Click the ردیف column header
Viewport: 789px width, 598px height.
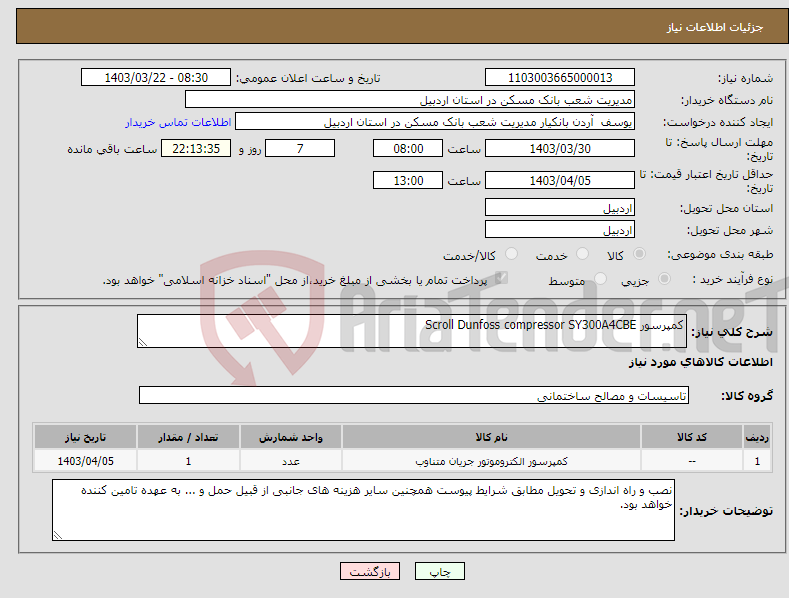757,437
